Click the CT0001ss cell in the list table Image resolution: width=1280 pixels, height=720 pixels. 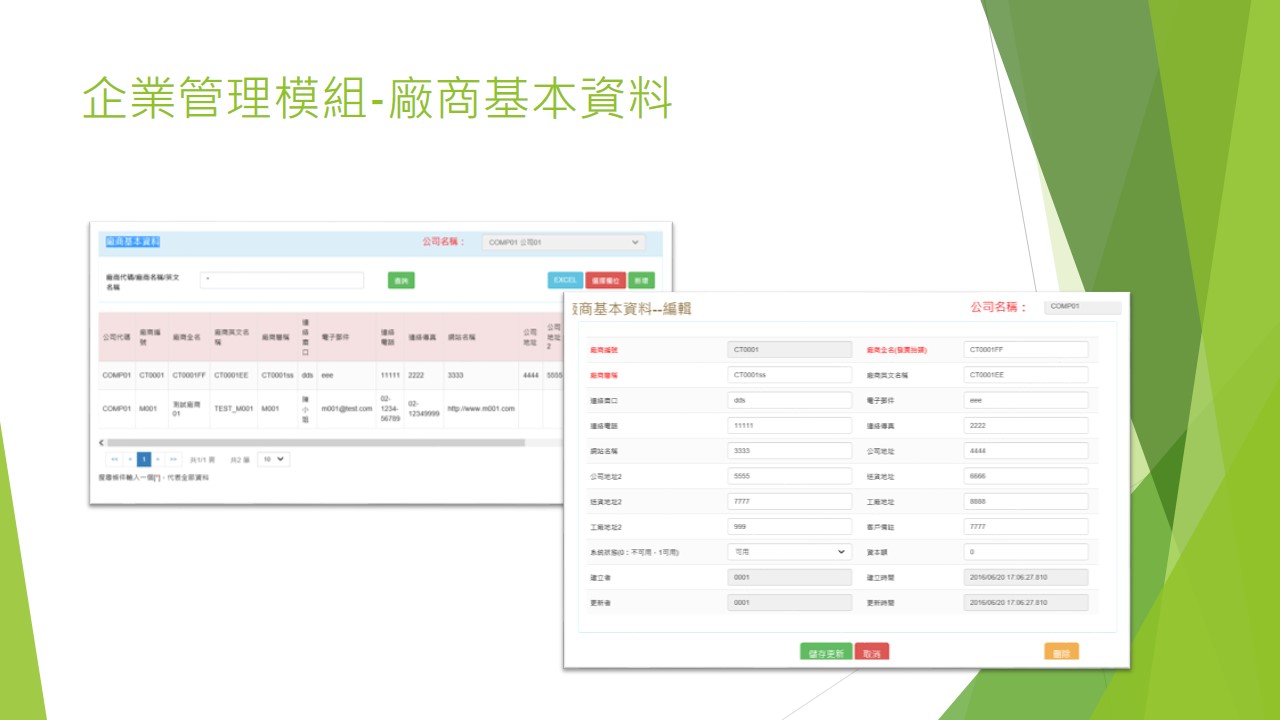coord(277,376)
